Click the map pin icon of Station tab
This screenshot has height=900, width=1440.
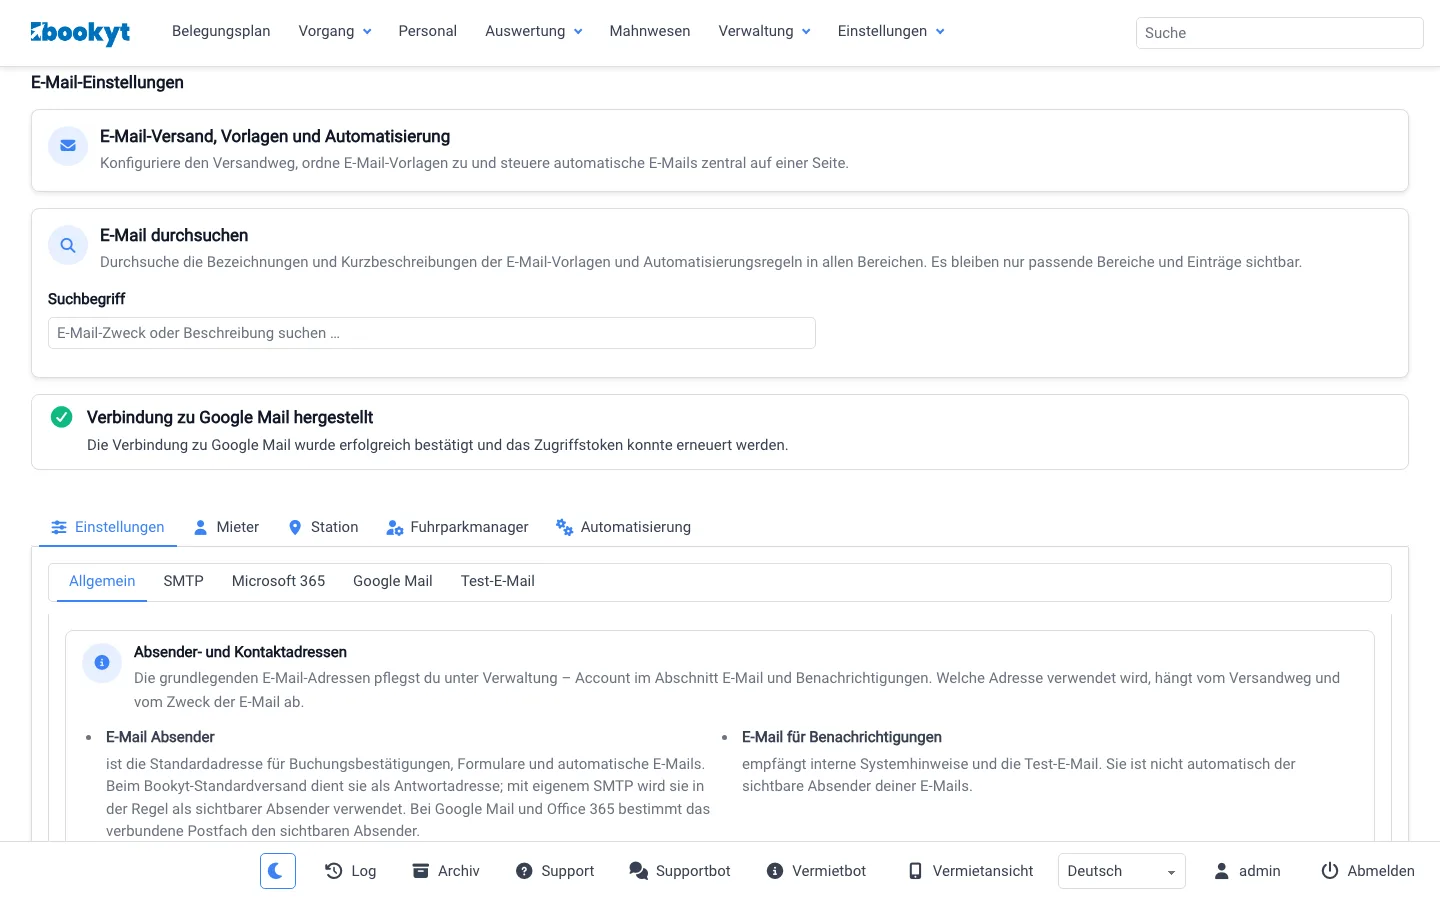tap(295, 527)
